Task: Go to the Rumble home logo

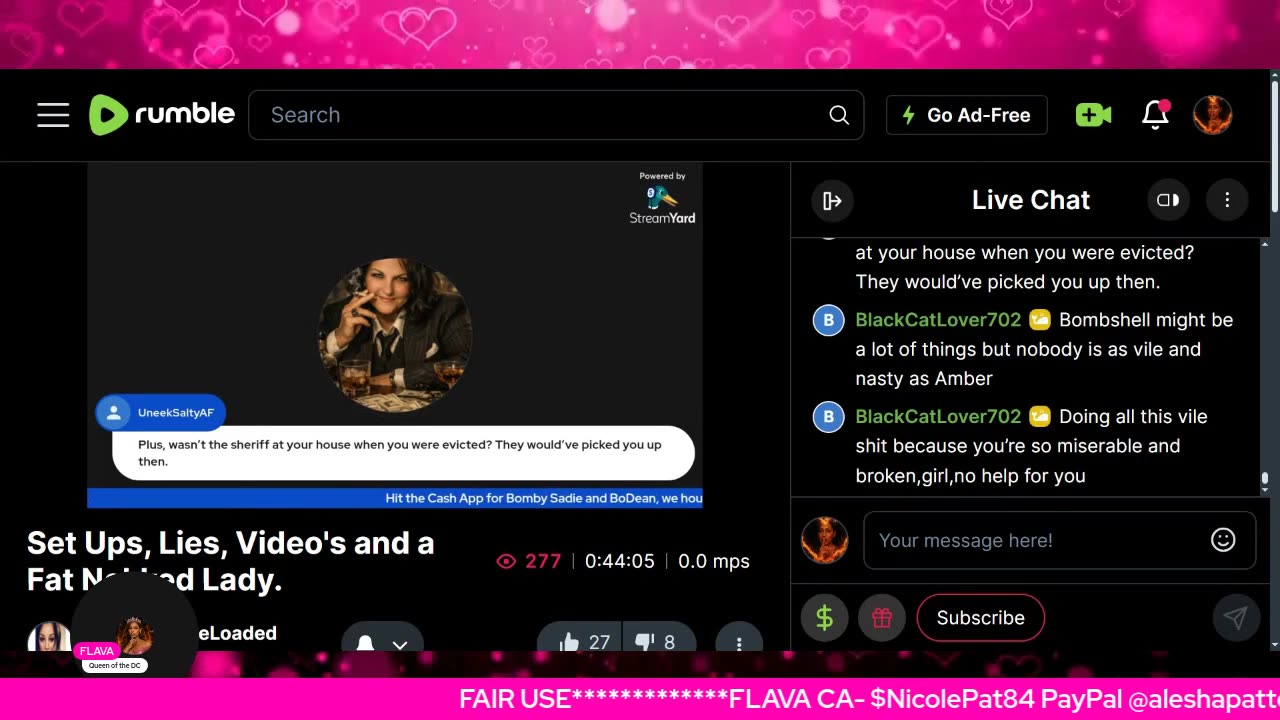Action: (x=162, y=115)
